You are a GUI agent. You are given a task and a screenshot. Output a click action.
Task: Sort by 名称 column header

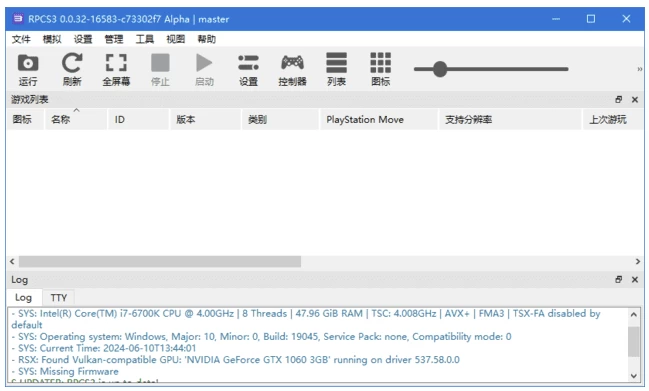pos(76,120)
